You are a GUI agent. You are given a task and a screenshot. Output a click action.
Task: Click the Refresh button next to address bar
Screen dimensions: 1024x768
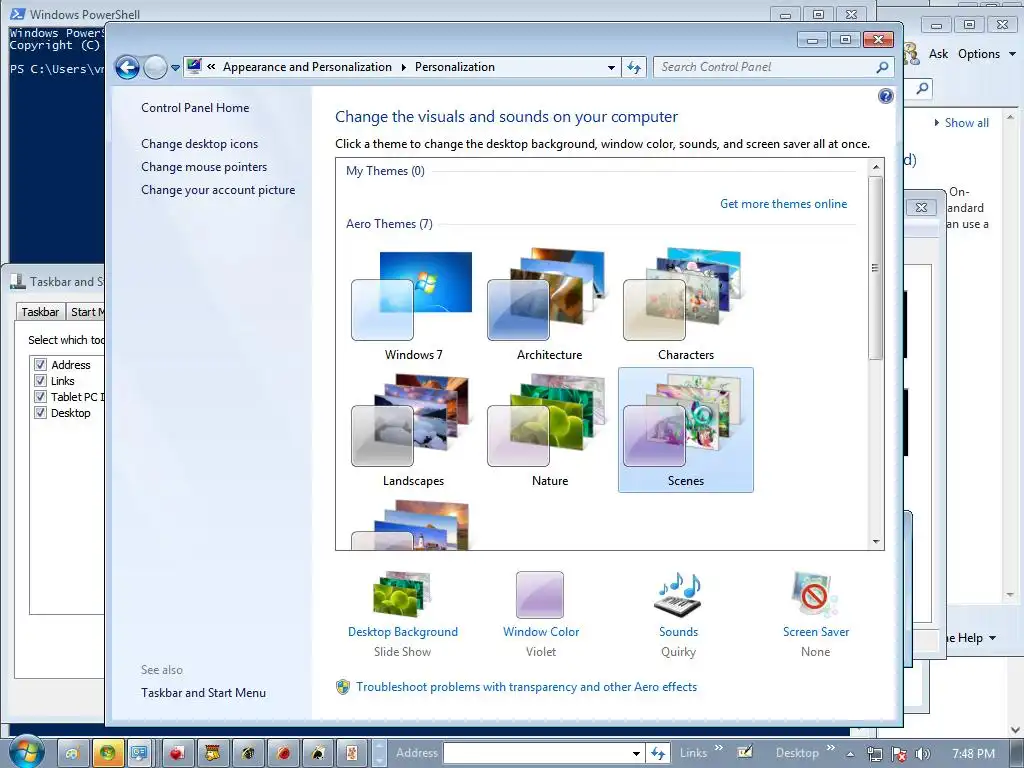tap(634, 67)
